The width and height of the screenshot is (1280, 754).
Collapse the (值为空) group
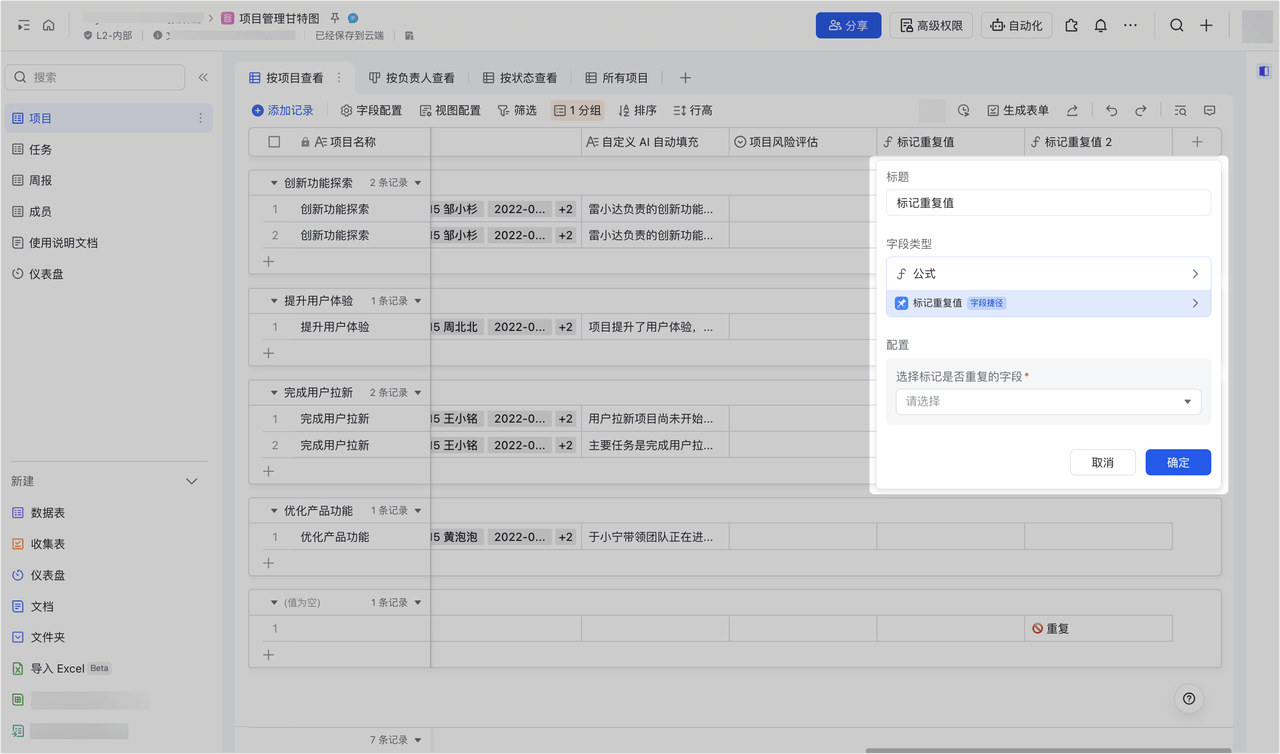274,603
